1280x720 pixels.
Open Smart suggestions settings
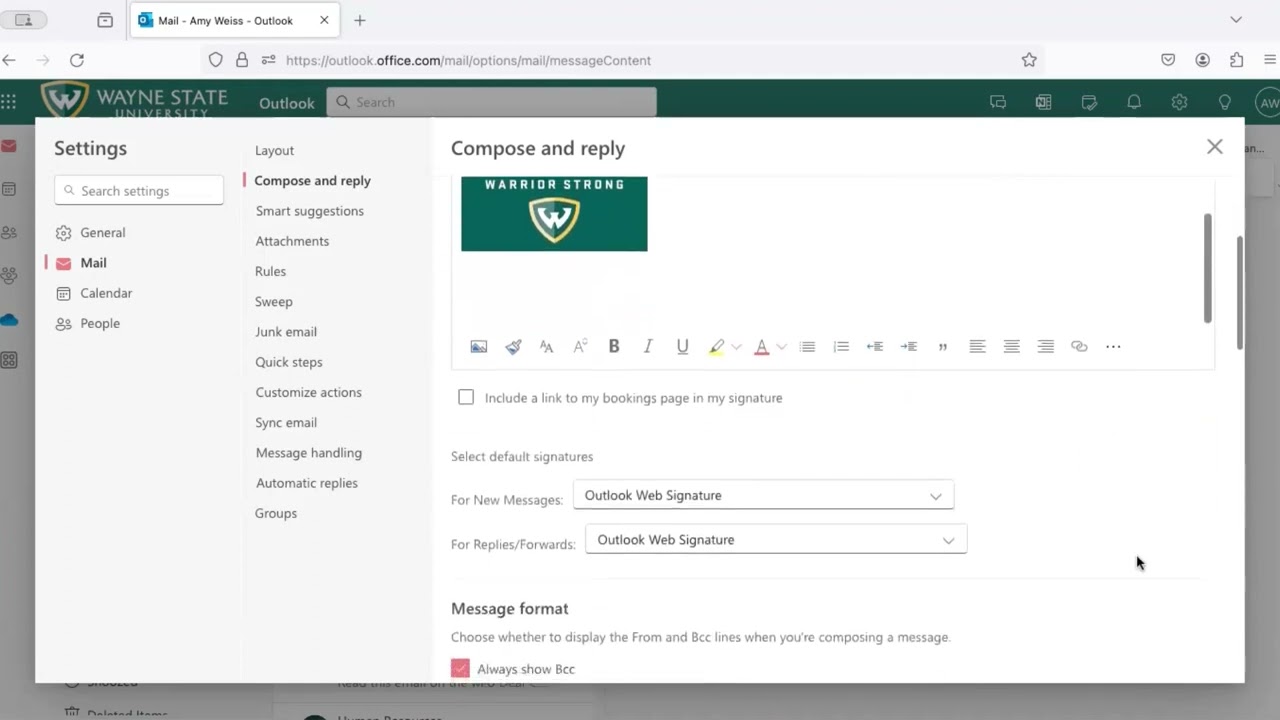(x=309, y=211)
